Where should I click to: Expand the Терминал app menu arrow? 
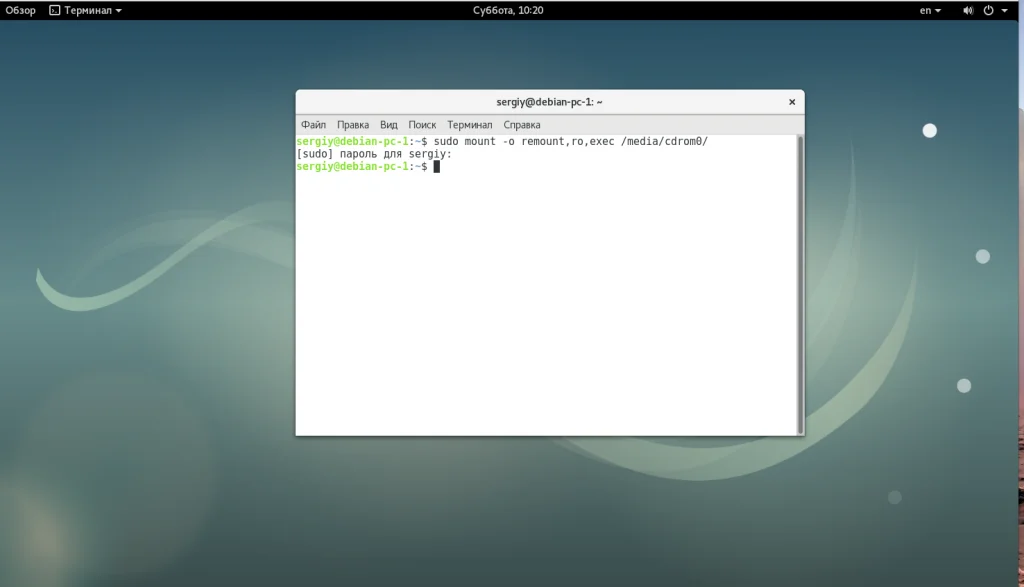tap(119, 11)
